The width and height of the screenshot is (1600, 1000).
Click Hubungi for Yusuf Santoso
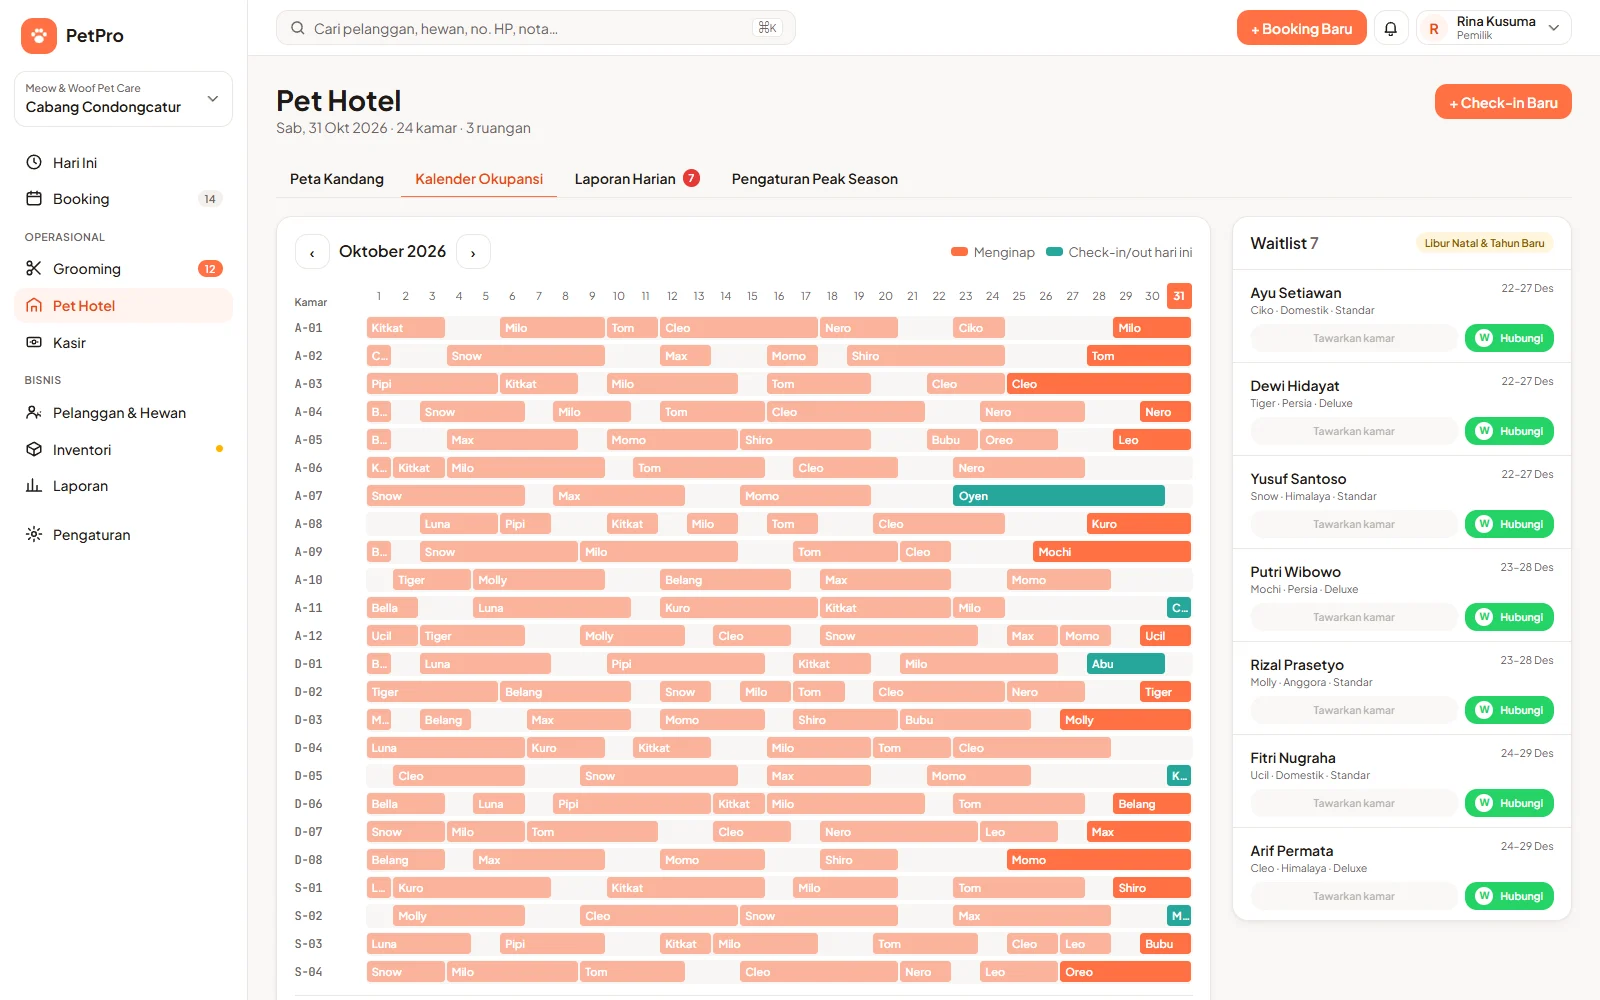tap(1510, 524)
